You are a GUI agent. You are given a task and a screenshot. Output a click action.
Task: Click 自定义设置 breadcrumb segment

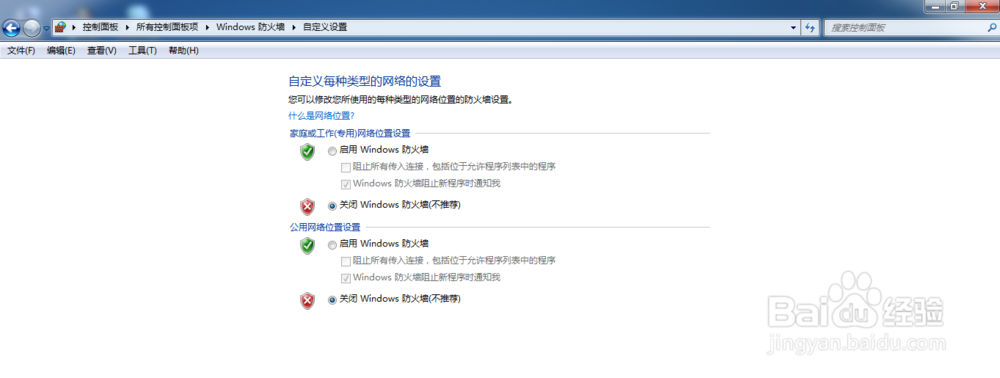pyautogui.click(x=325, y=27)
